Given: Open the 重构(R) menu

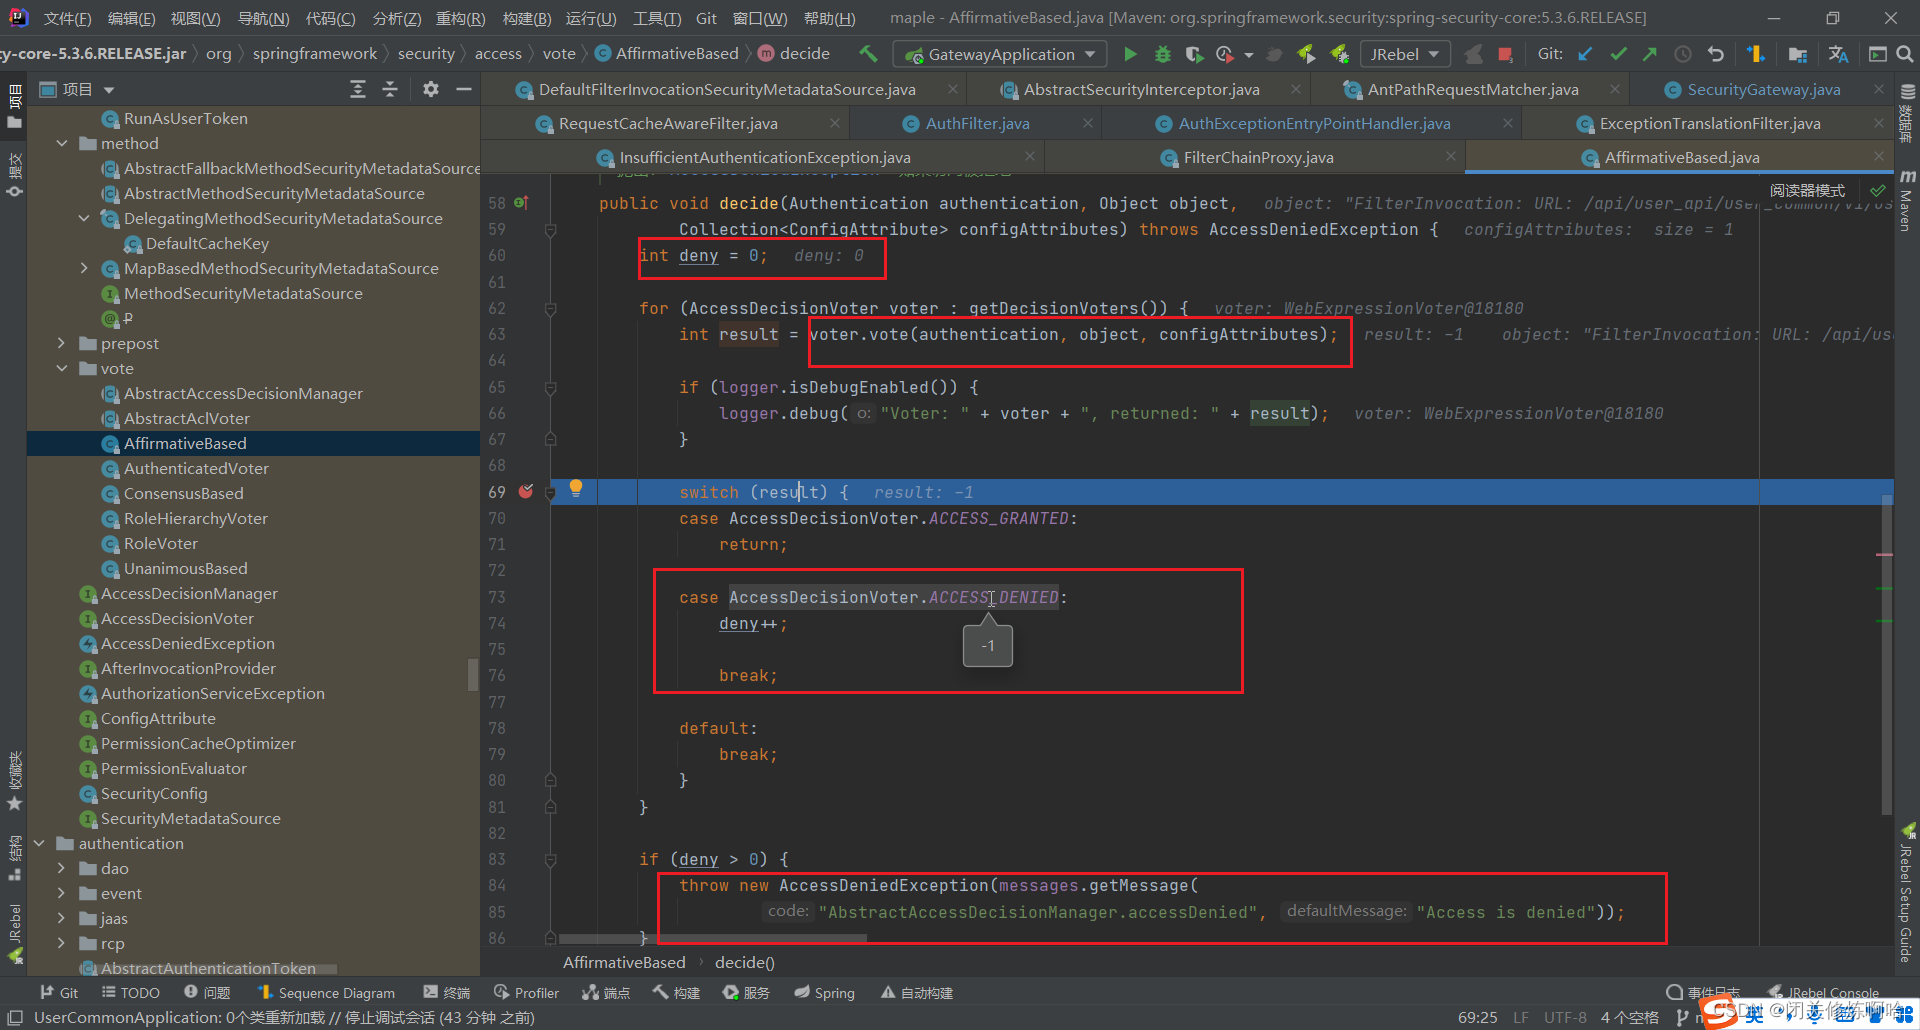Looking at the screenshot, I should [x=460, y=18].
